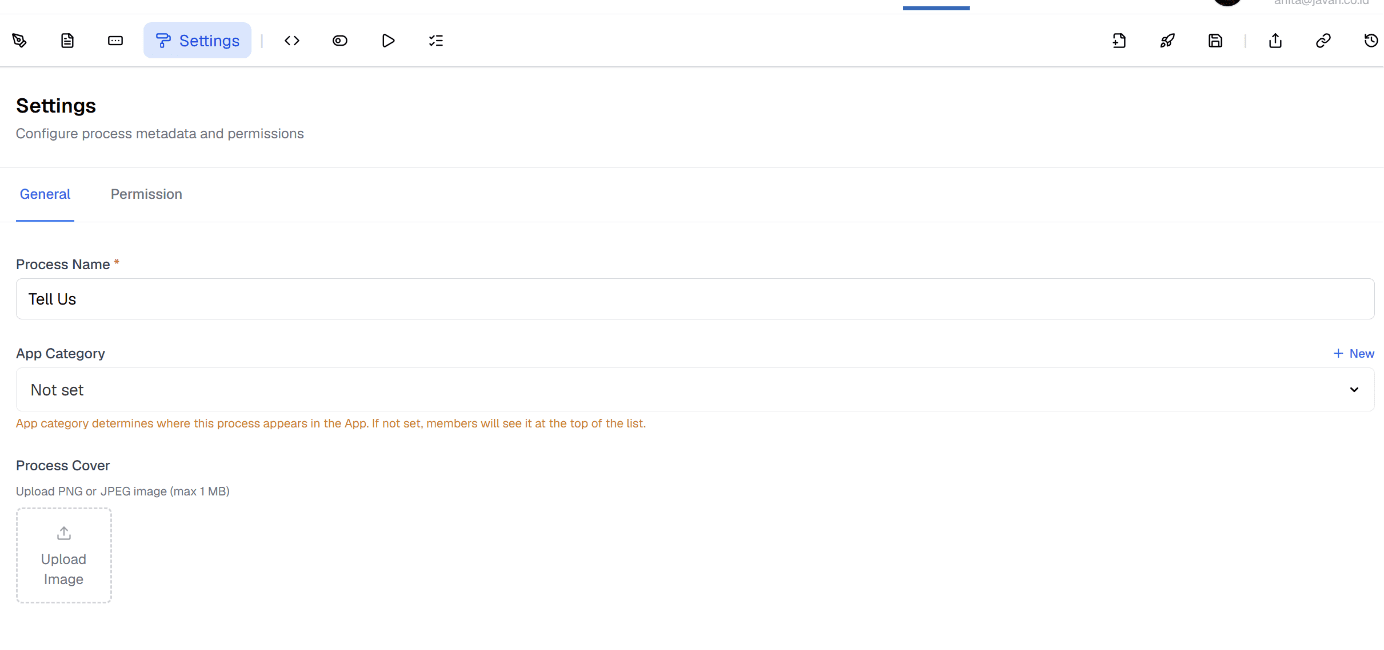Click the three-dot field box icon

(x=115, y=41)
